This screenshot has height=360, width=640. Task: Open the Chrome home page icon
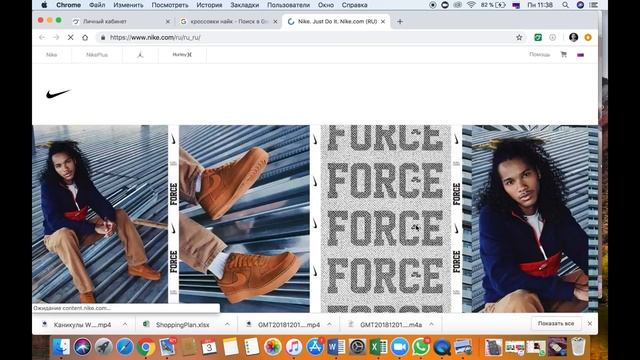coord(85,38)
